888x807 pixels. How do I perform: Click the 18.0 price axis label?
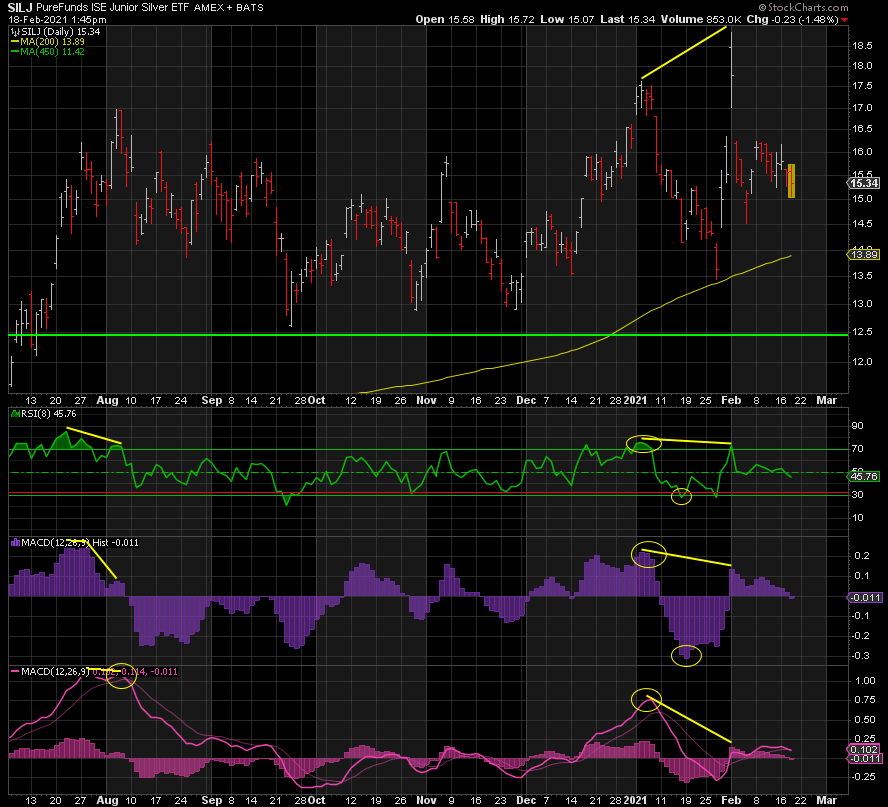click(x=862, y=66)
